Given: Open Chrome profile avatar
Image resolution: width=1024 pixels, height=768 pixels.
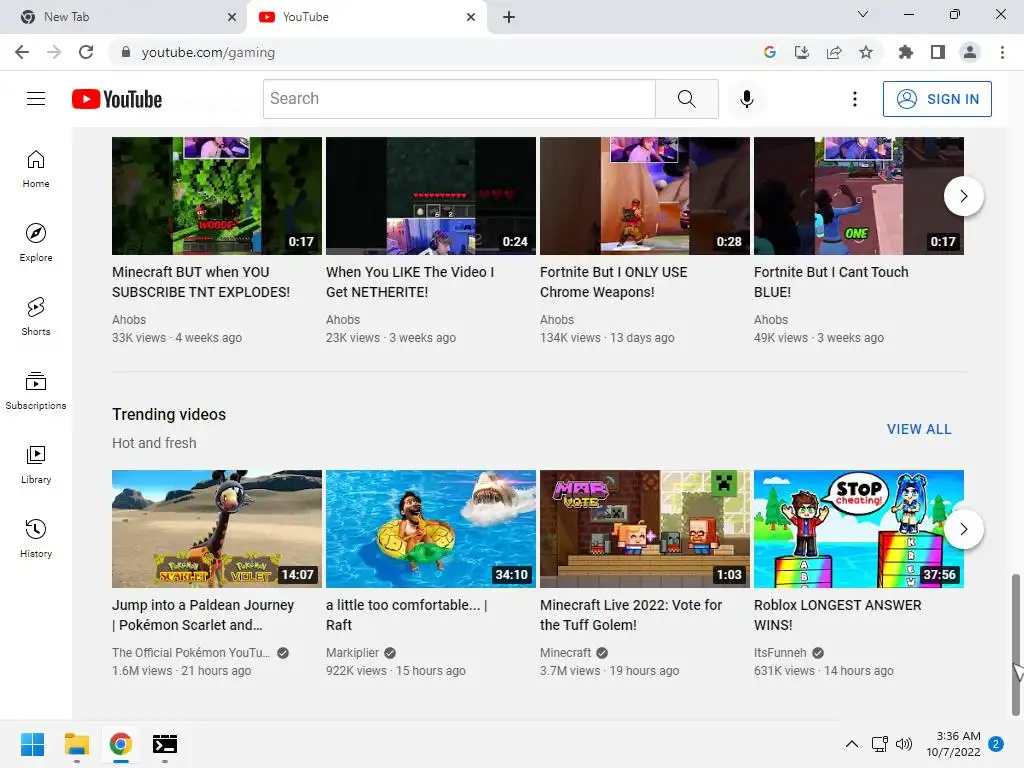Looking at the screenshot, I should (x=970, y=52).
